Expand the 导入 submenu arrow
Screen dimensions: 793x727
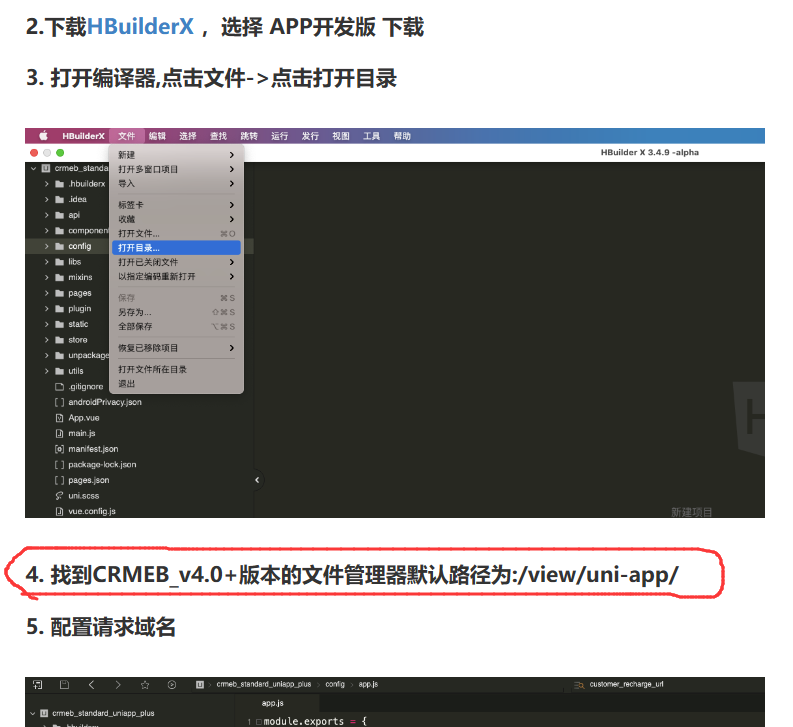[x=232, y=183]
